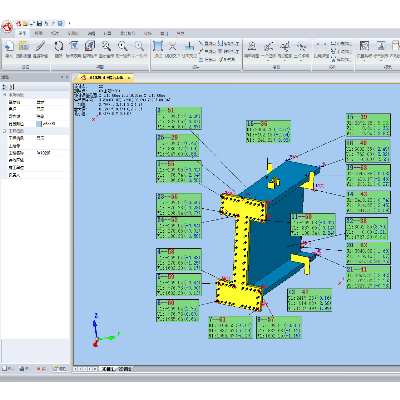Screen dimensions: 400x400
Task: Select the active first ribbon tab
Action: (22, 33)
